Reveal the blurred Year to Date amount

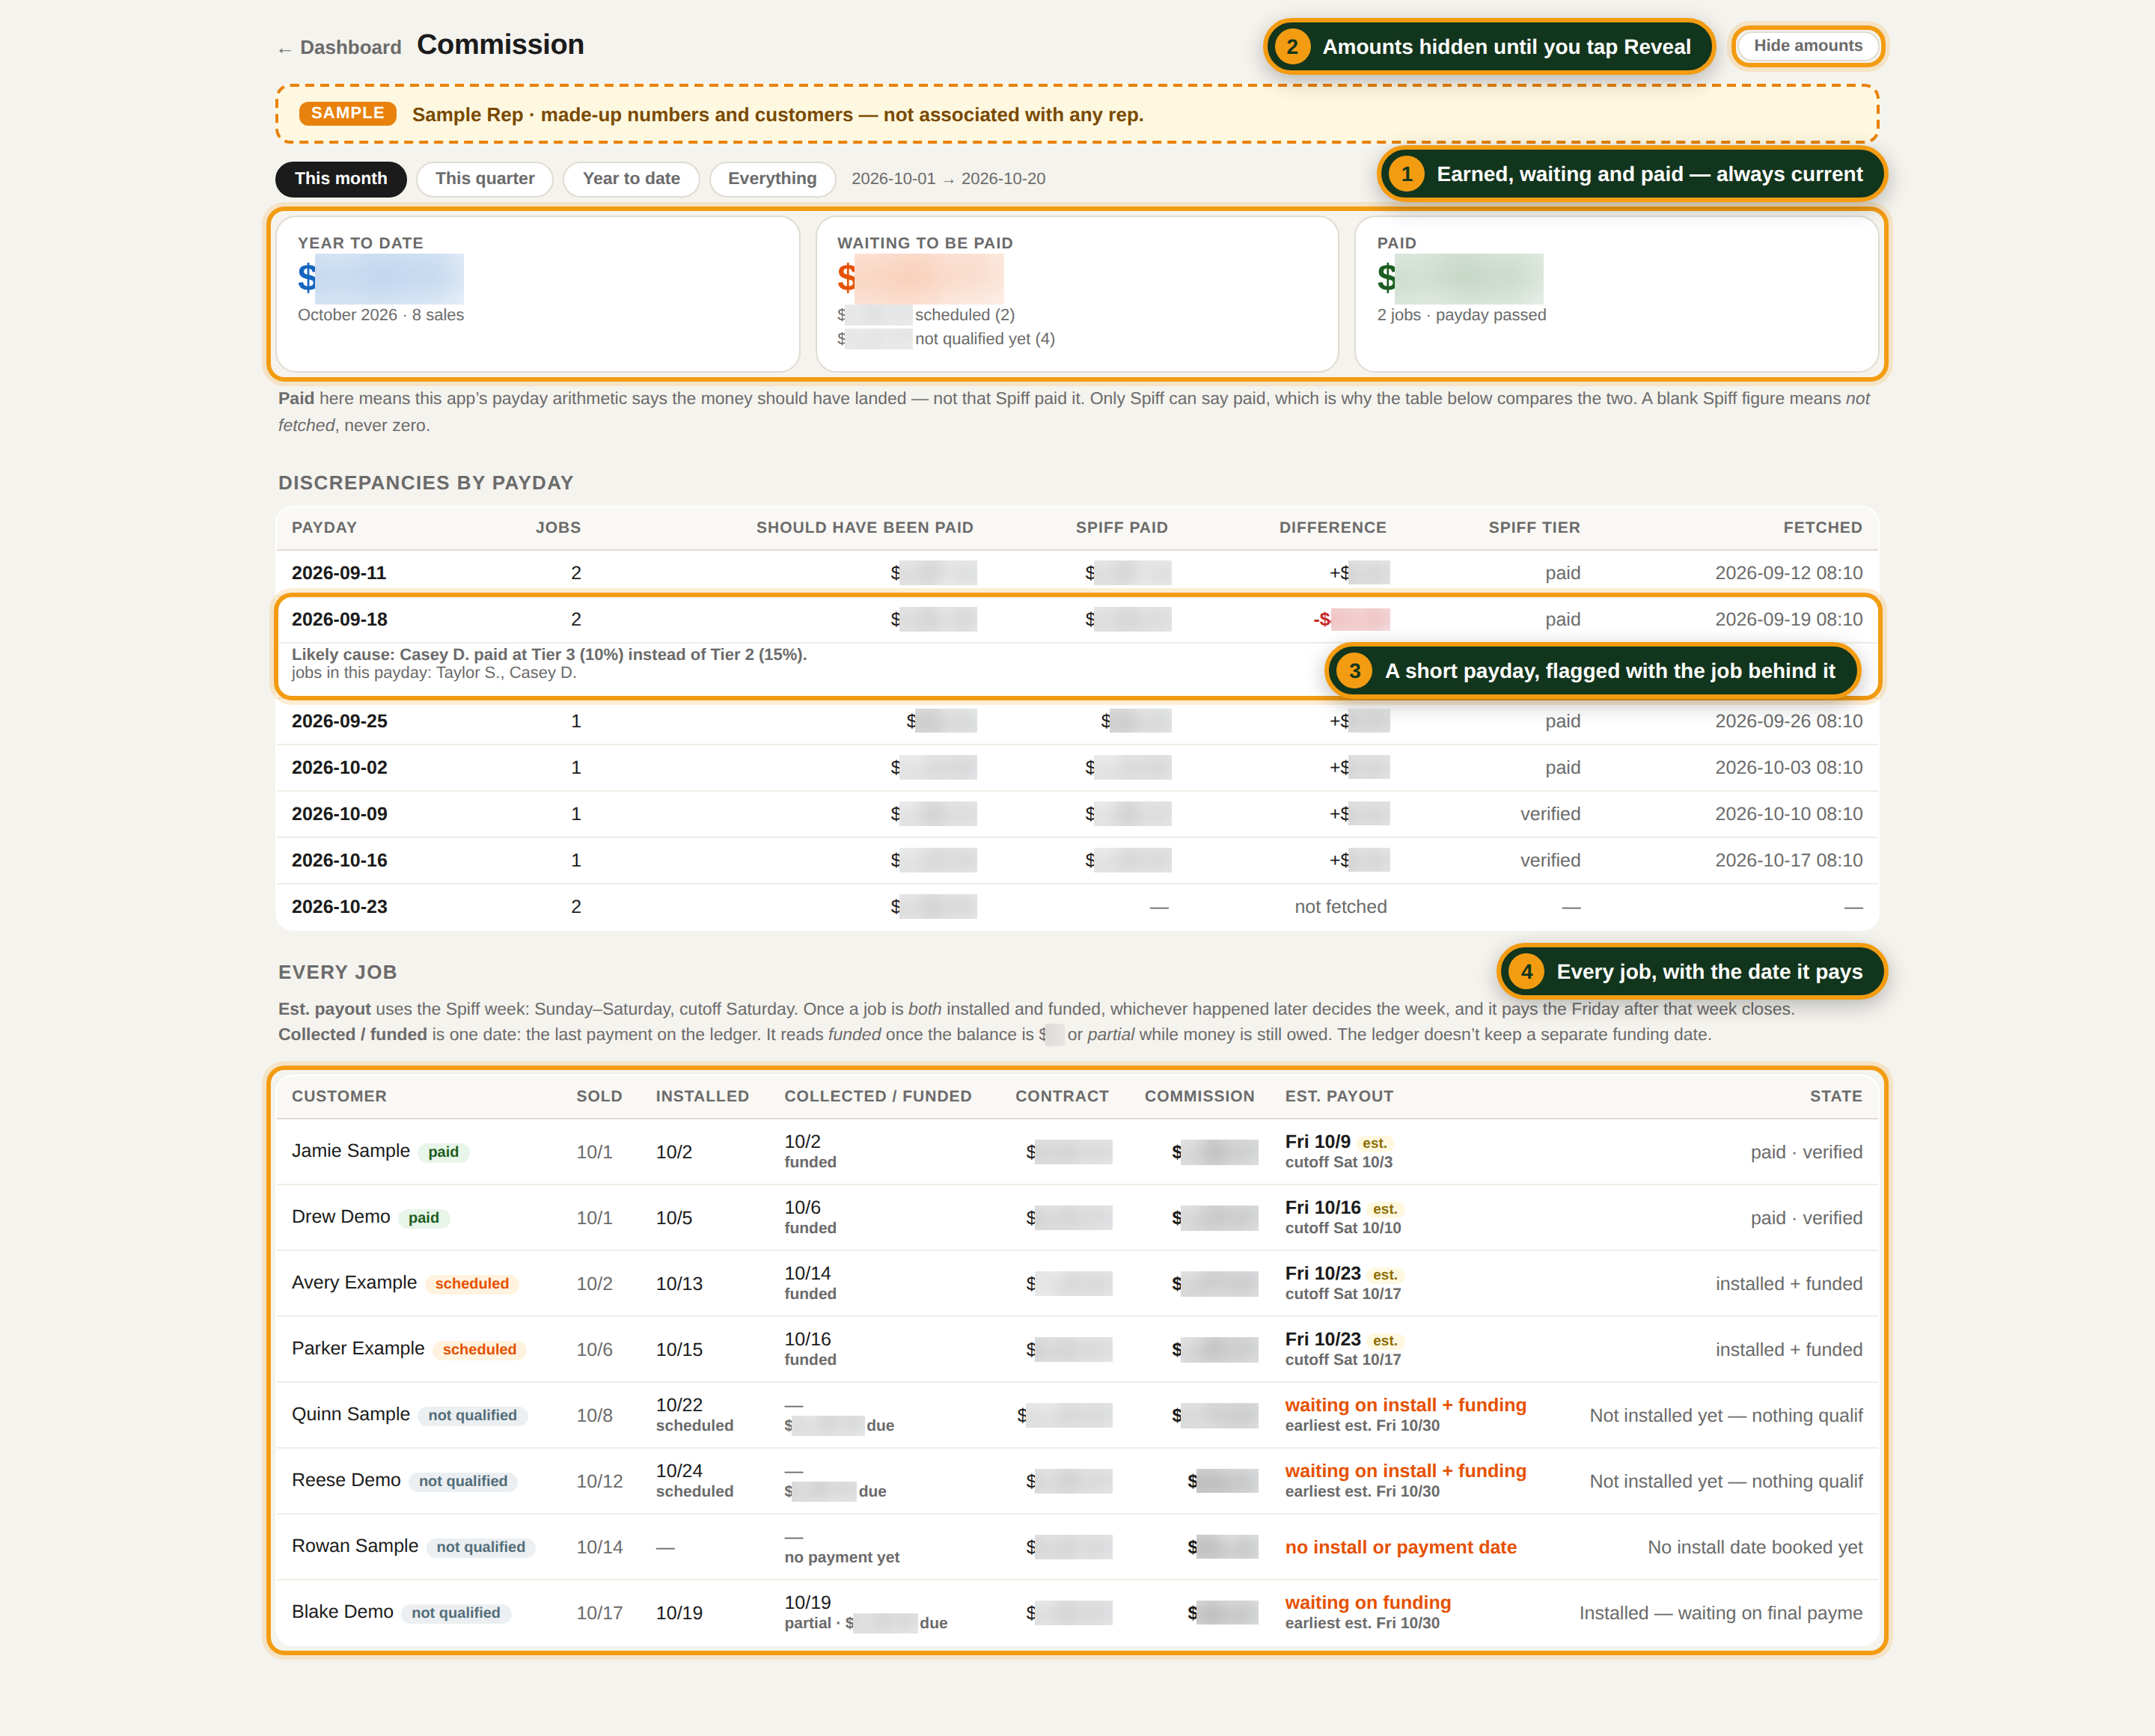[x=389, y=278]
